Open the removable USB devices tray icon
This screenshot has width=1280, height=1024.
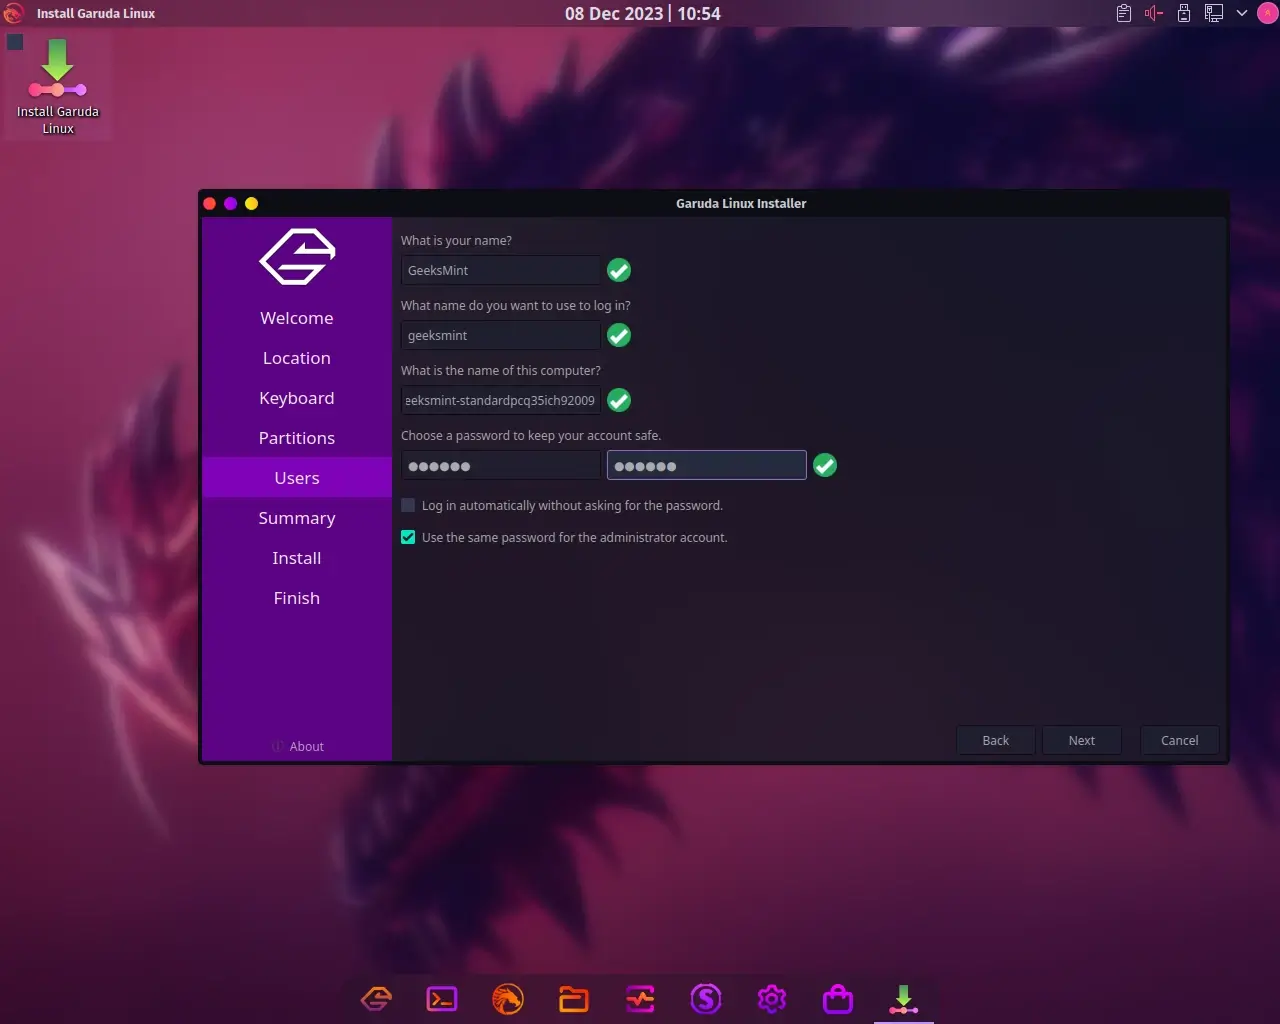click(x=1184, y=13)
